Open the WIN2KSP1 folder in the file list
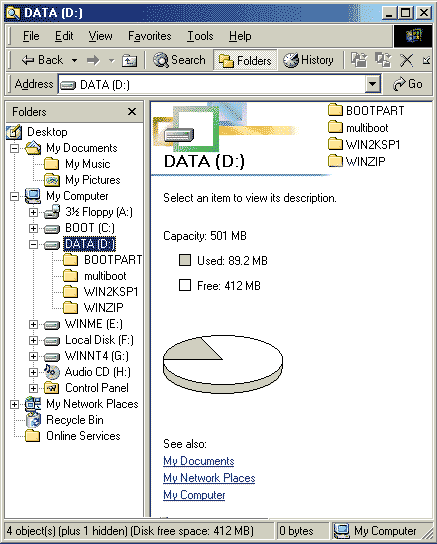Image resolution: width=437 pixels, height=544 pixels. (x=364, y=144)
